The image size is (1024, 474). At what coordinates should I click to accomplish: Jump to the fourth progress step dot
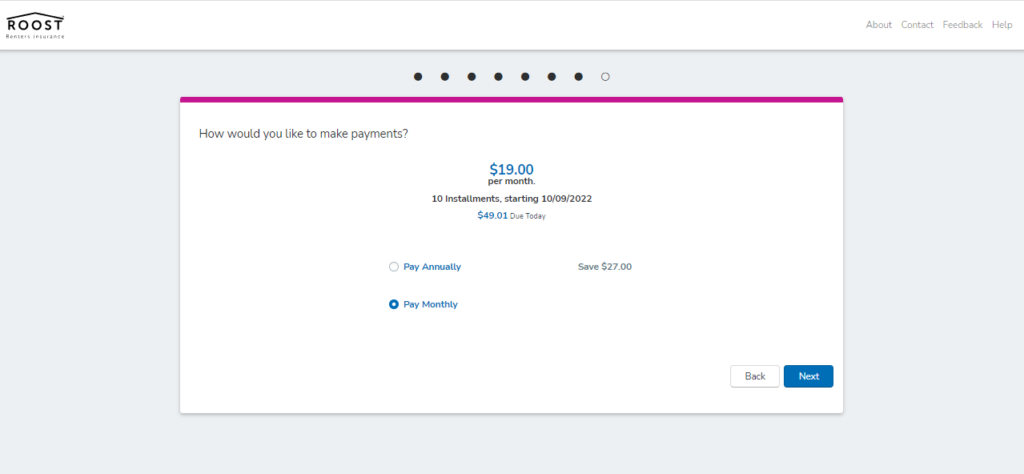498,76
